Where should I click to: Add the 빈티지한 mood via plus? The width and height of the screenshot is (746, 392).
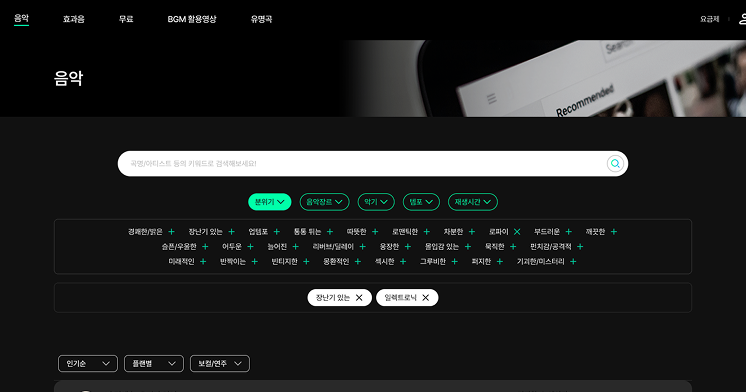pos(306,262)
